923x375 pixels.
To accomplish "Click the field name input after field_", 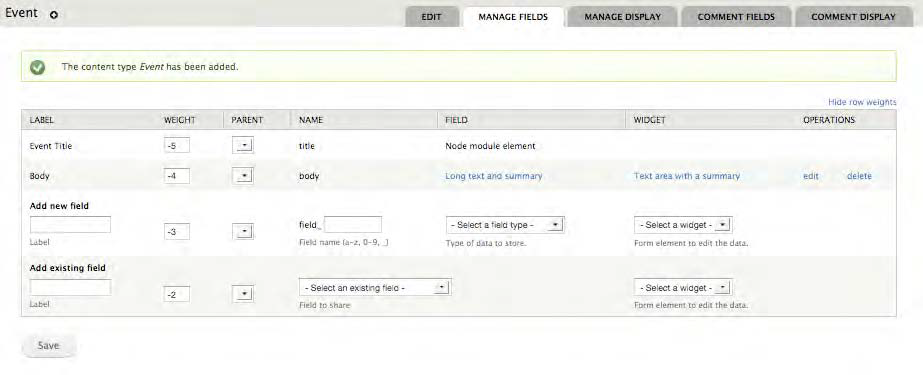I will (353, 224).
